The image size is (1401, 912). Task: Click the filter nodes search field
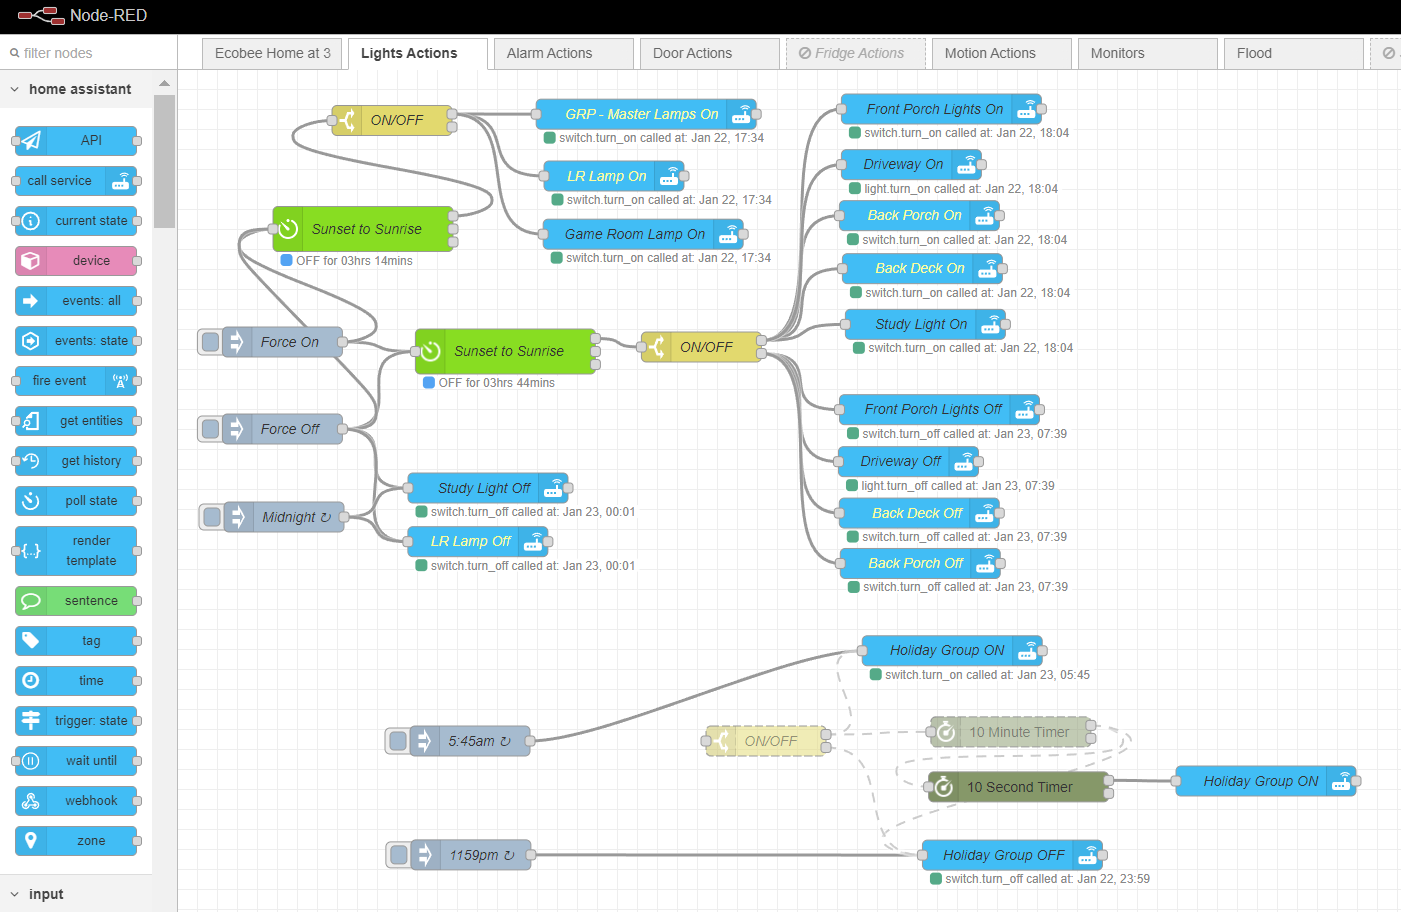[88, 53]
